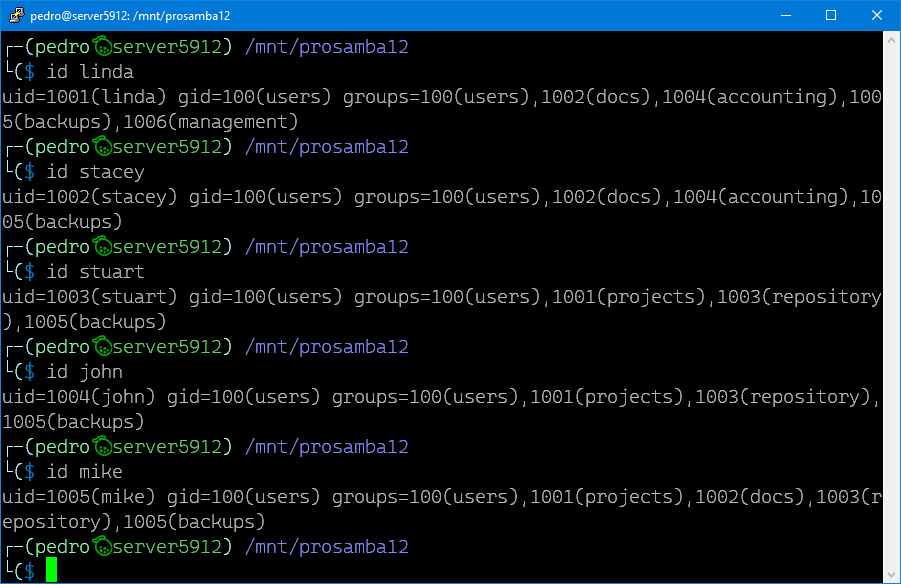Click the Debian icon beside mike's prompt line
The image size is (901, 584).
click(x=101, y=445)
